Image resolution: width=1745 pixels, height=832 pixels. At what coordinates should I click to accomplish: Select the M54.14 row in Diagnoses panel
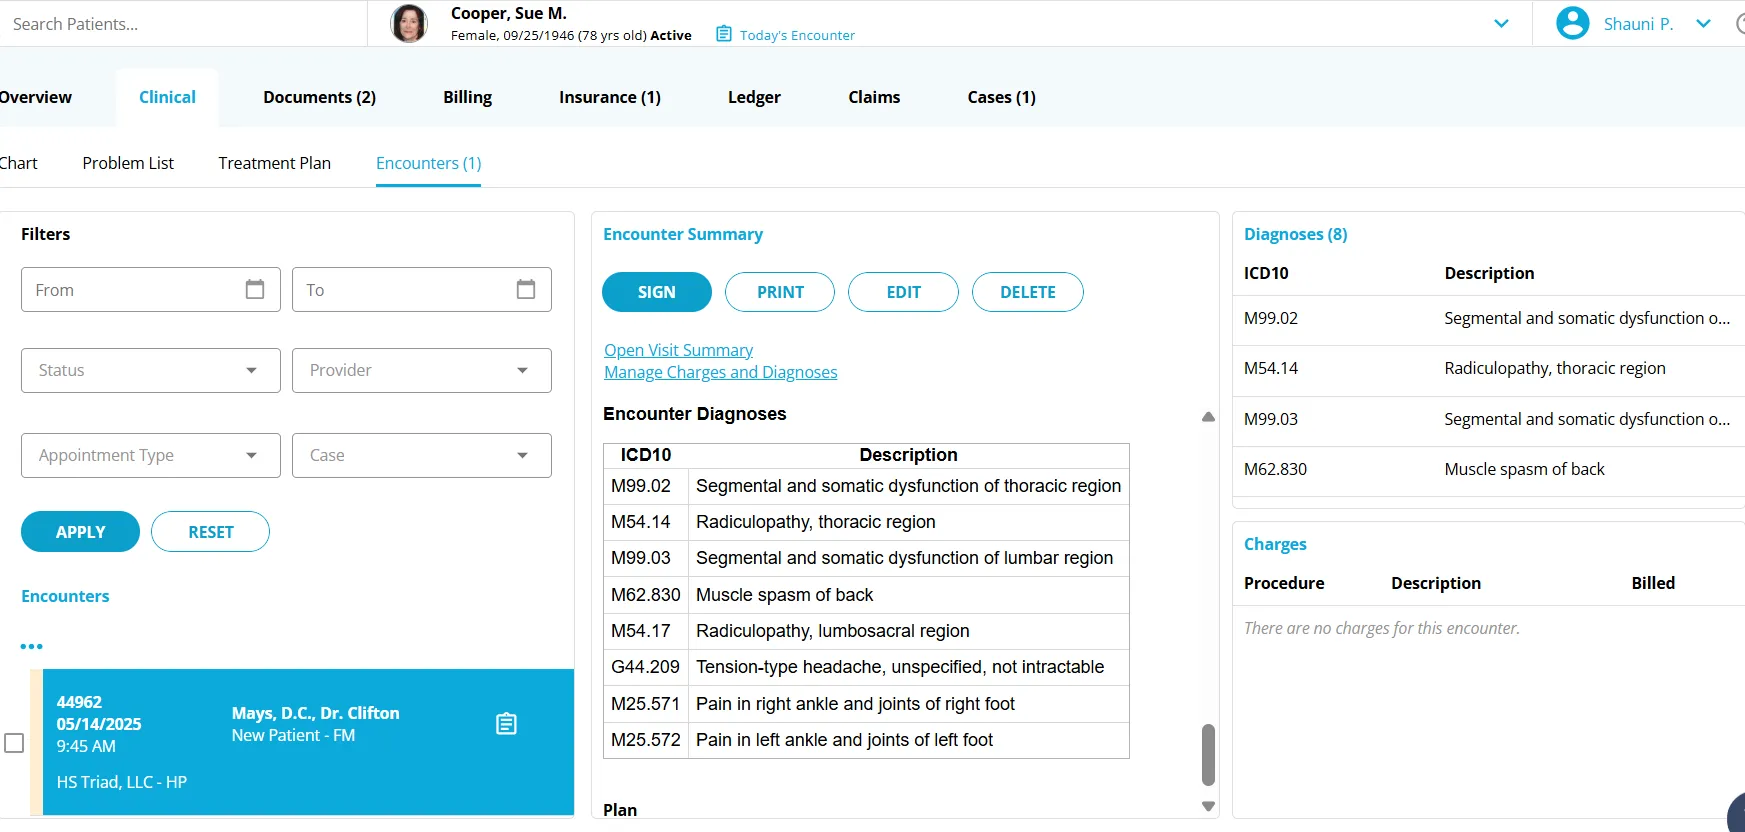coord(1490,368)
